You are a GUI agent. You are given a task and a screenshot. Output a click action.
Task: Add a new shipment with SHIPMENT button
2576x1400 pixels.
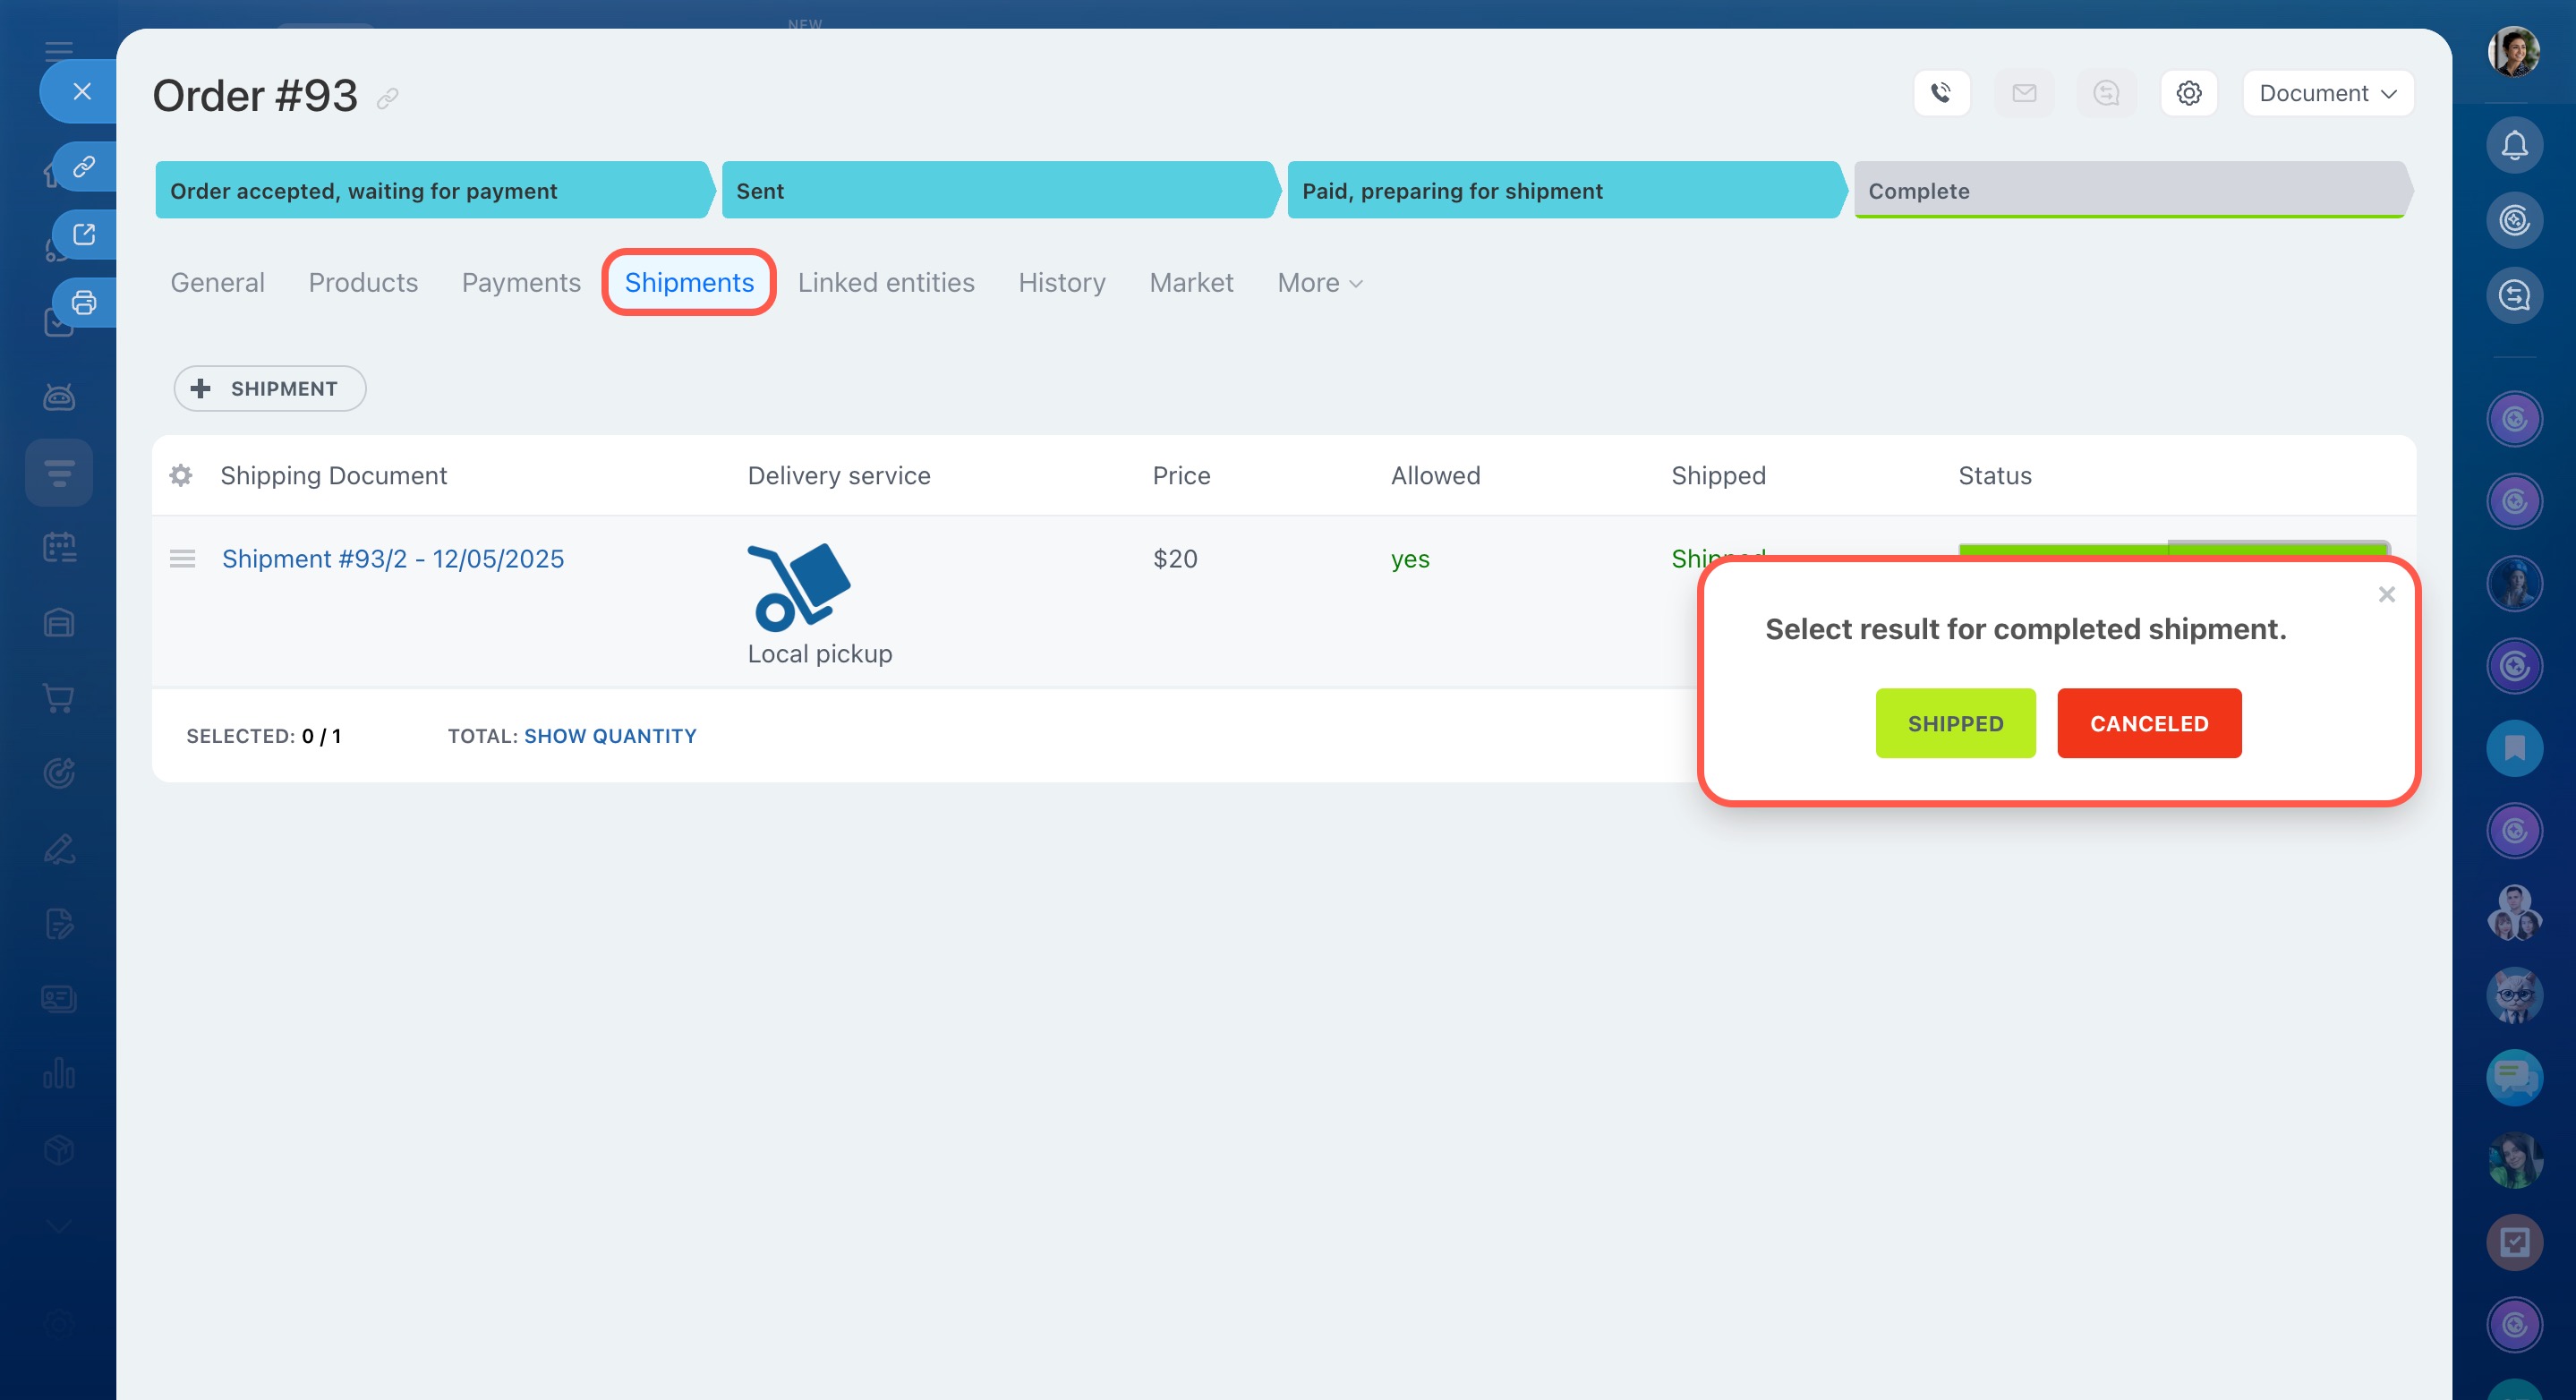[x=269, y=388]
